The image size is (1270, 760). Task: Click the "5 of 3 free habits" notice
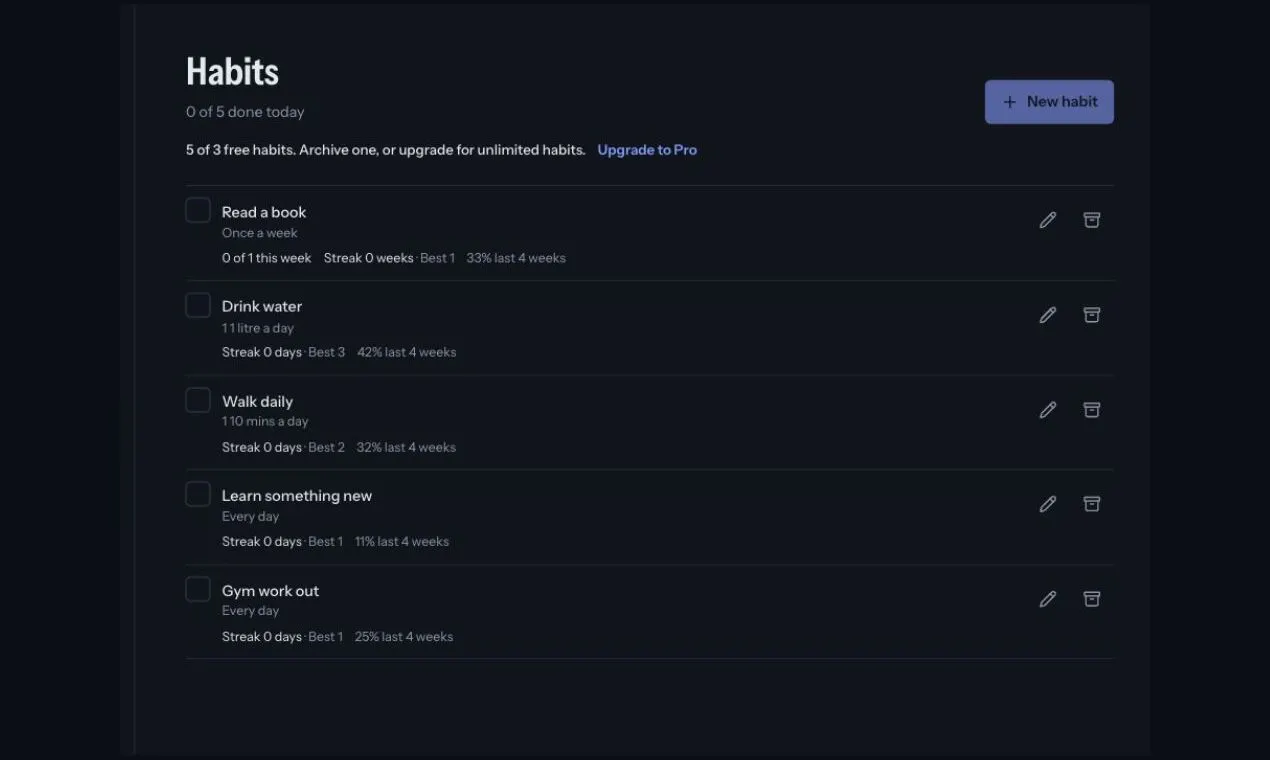click(386, 150)
